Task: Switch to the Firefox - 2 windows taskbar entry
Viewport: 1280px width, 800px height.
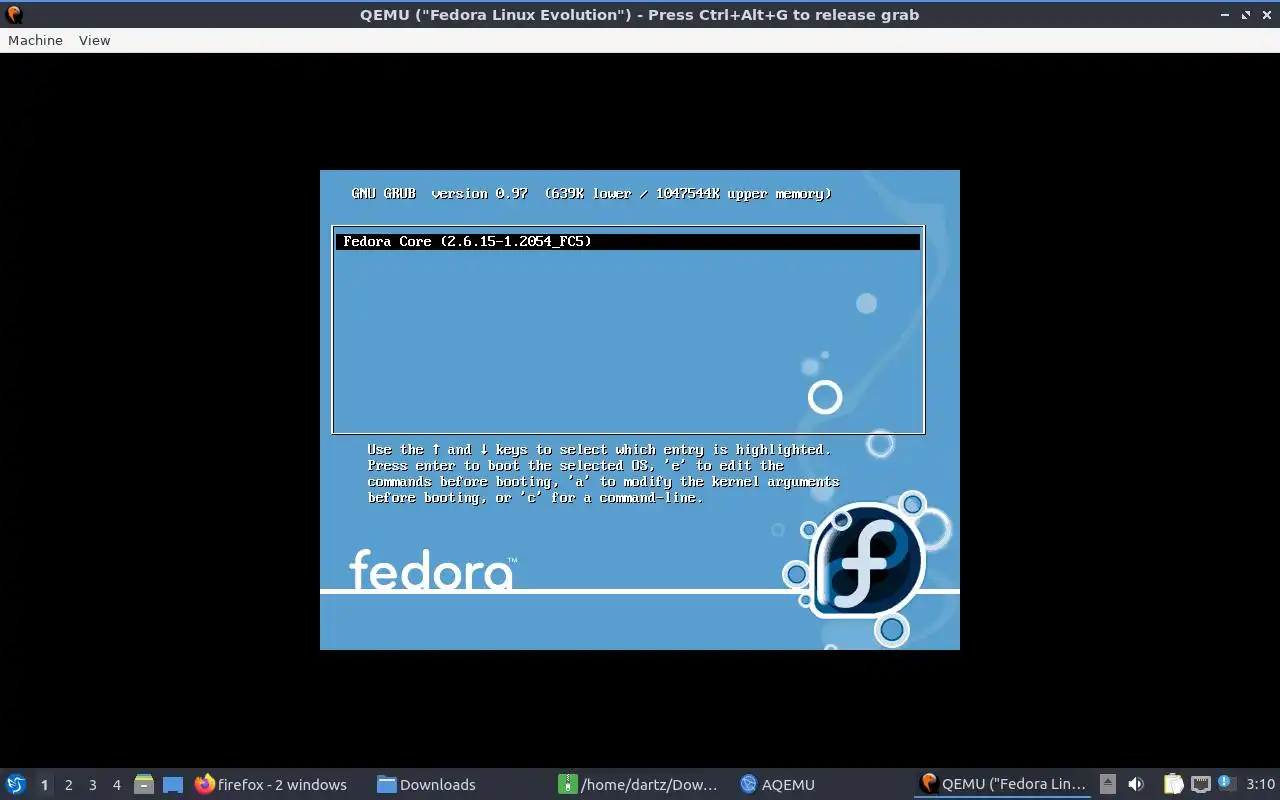Action: (271, 784)
